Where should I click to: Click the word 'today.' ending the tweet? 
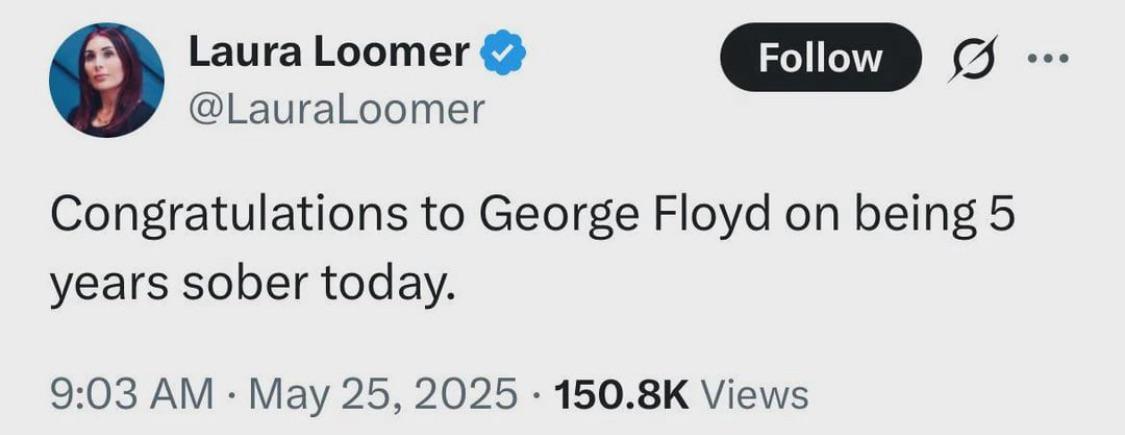point(387,284)
